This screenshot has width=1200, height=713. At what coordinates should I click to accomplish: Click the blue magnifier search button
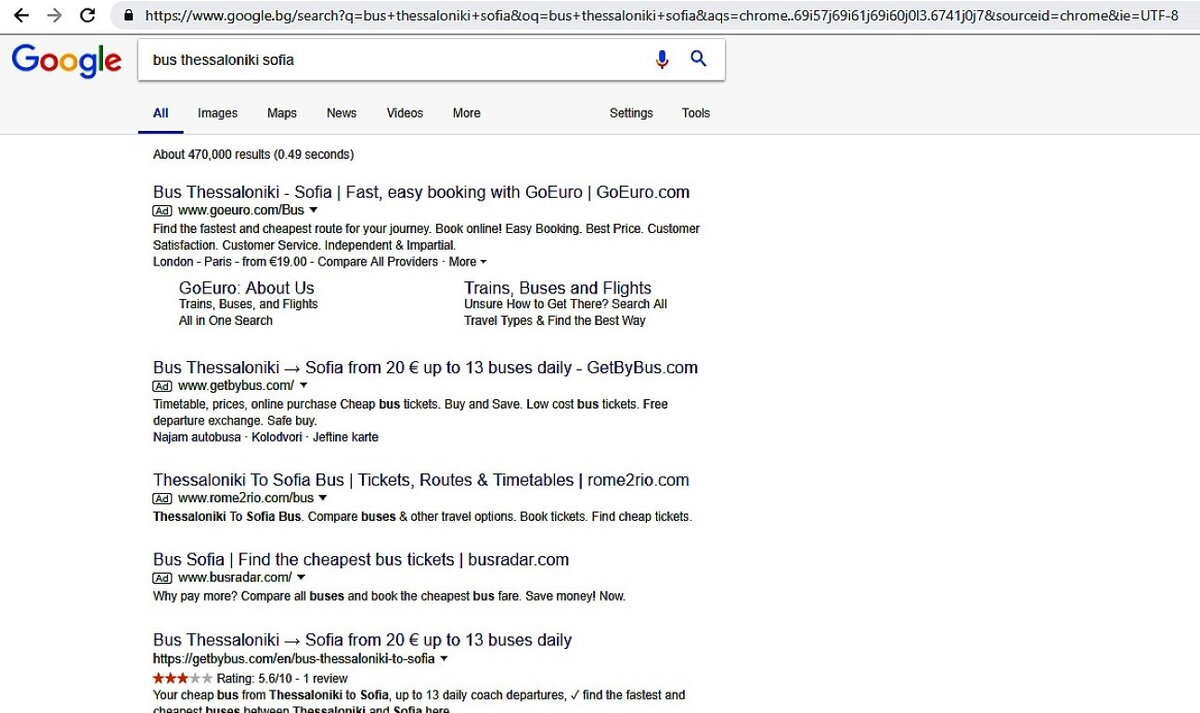coord(699,59)
